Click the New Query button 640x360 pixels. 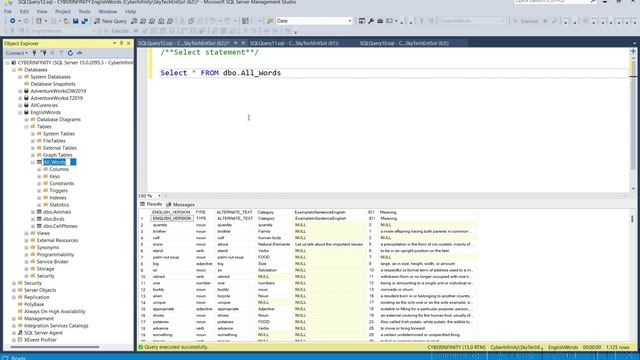(111, 21)
